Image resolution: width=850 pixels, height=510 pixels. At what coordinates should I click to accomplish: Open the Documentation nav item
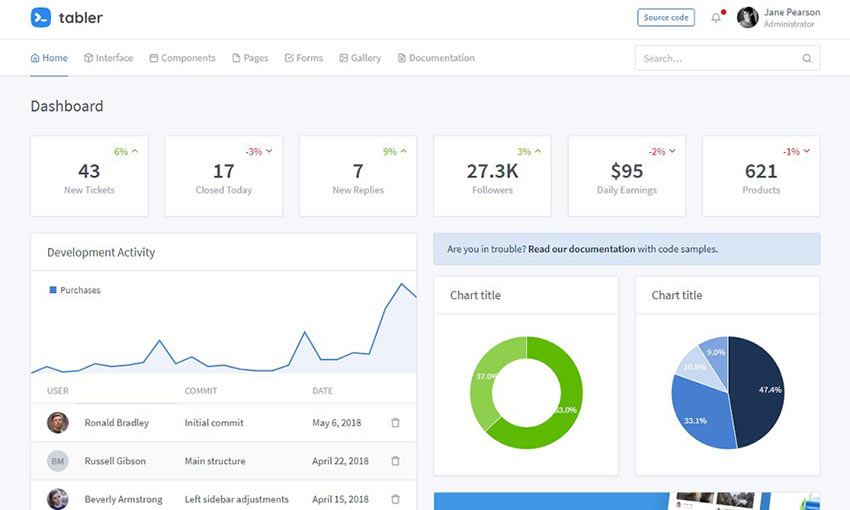(x=436, y=58)
